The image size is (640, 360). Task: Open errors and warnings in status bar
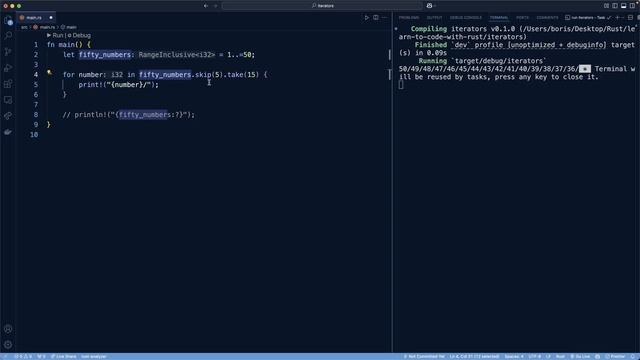[x=23, y=356]
